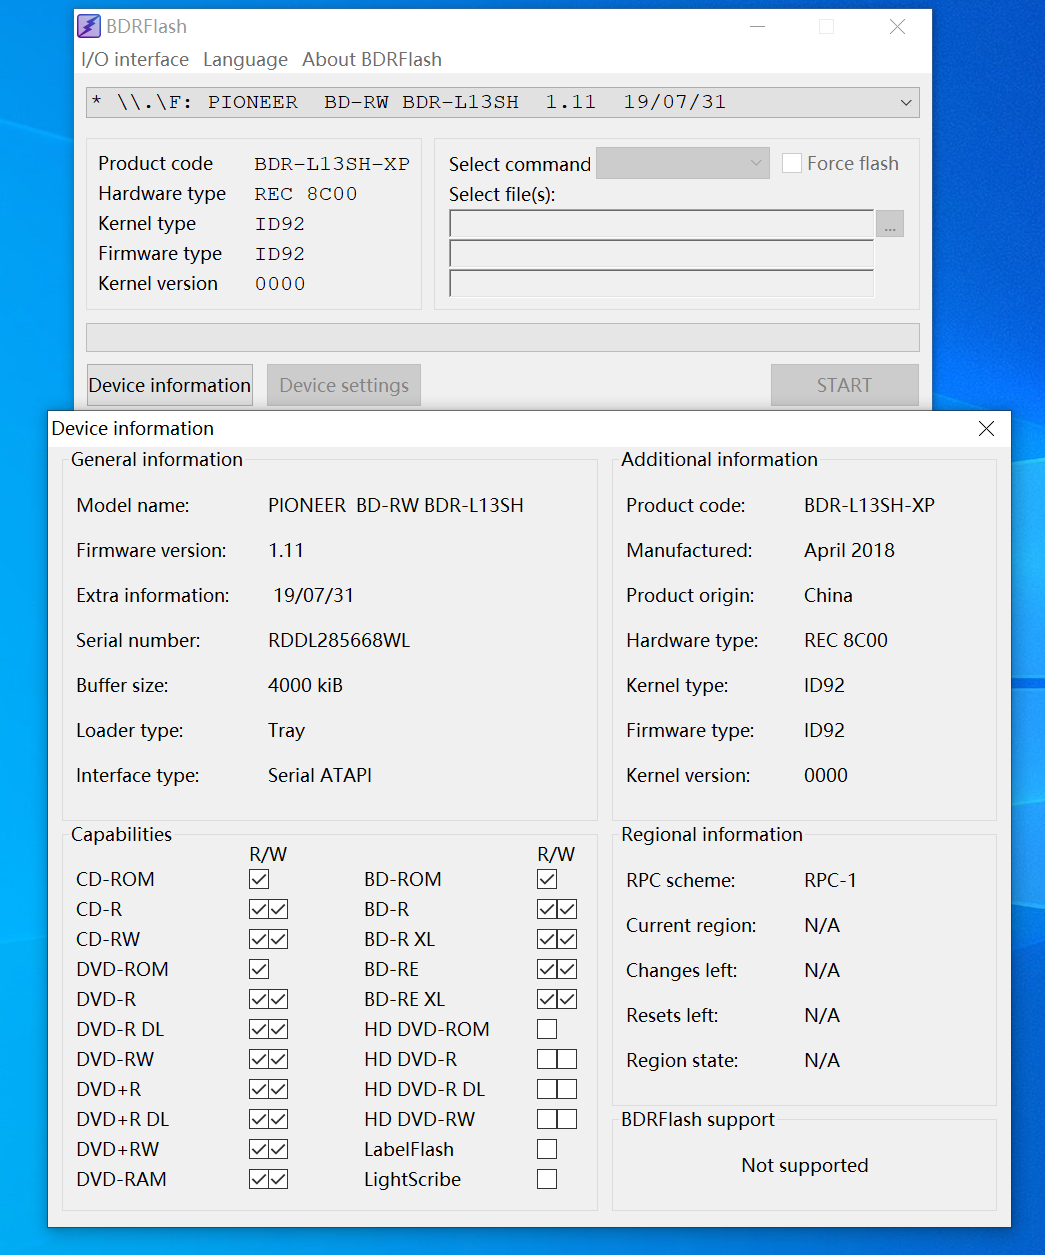Screen dimensions: 1045x1255
Task: Click buffer size value 4000 kiB
Action: (x=305, y=685)
